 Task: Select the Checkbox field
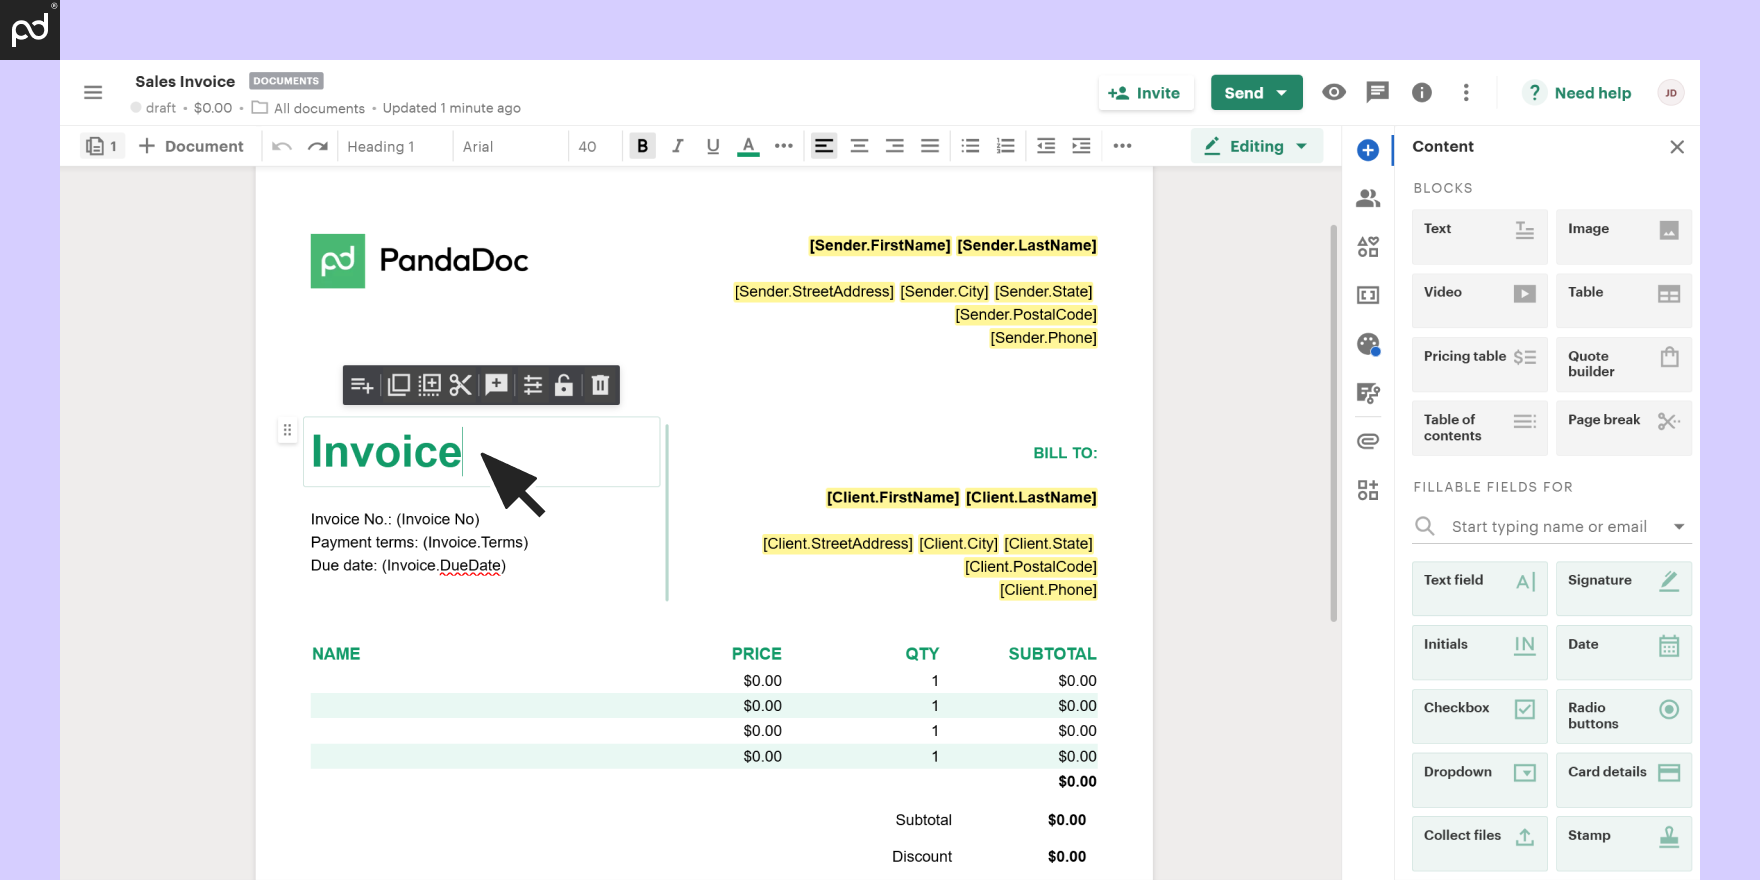[1480, 716]
